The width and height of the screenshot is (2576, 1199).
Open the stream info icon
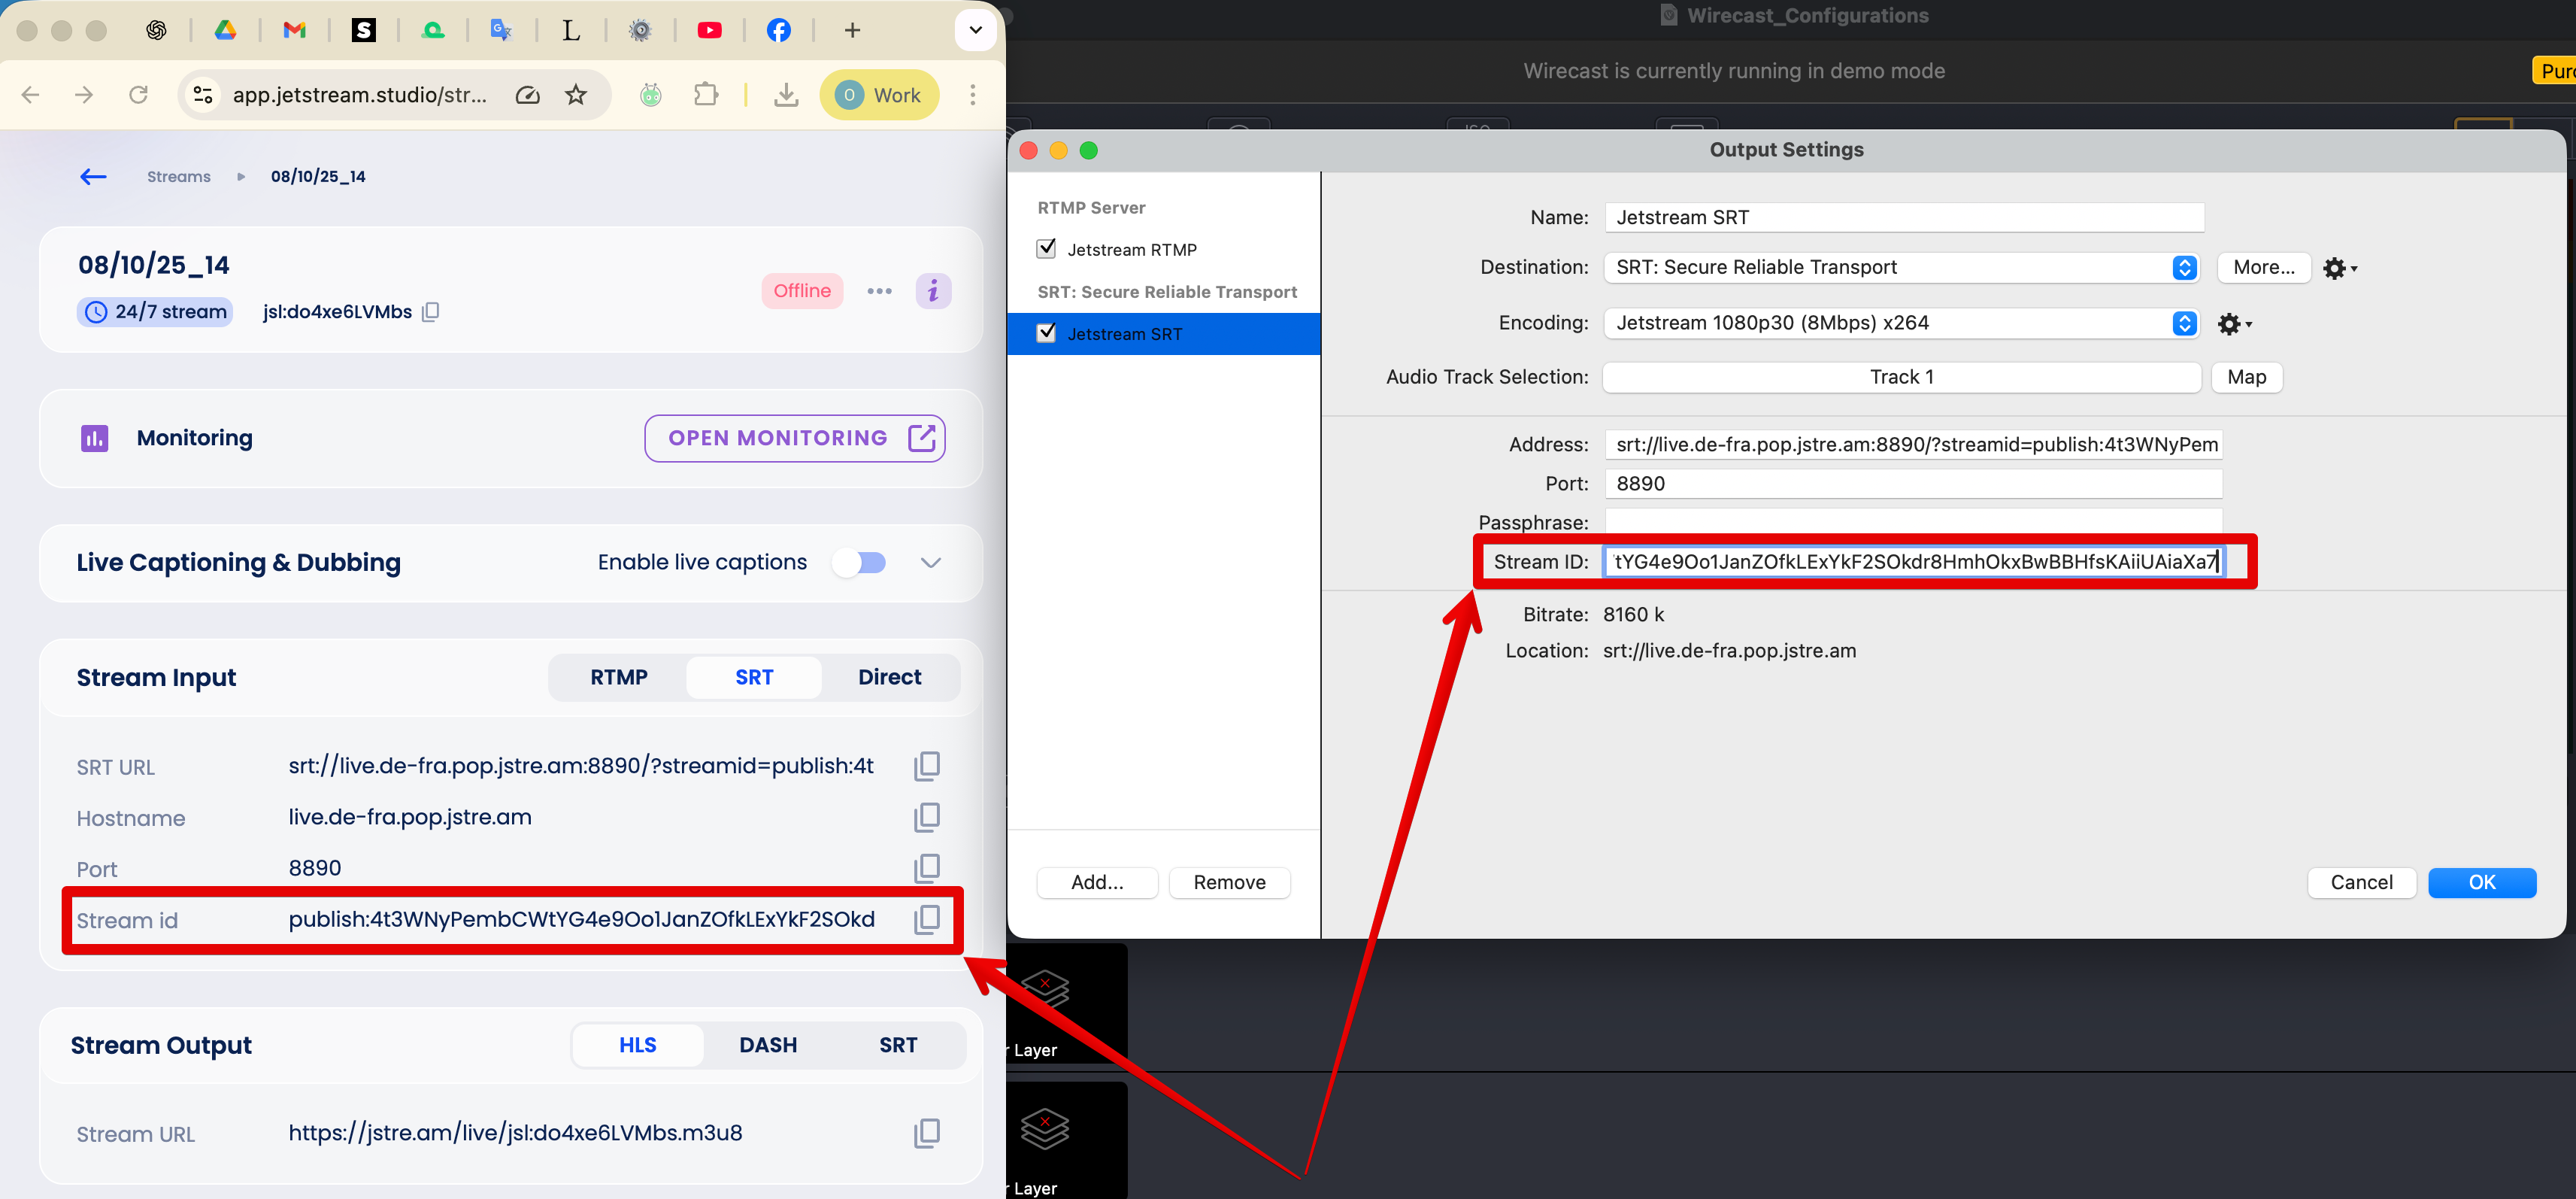coord(933,291)
